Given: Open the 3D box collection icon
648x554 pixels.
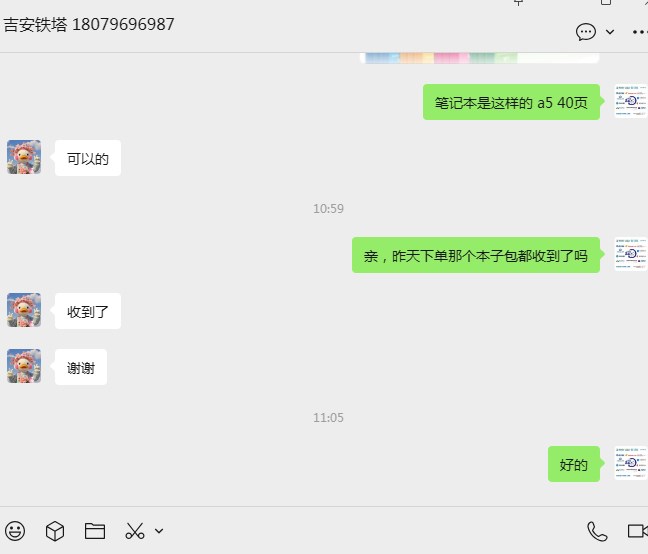Looking at the screenshot, I should pos(55,531).
